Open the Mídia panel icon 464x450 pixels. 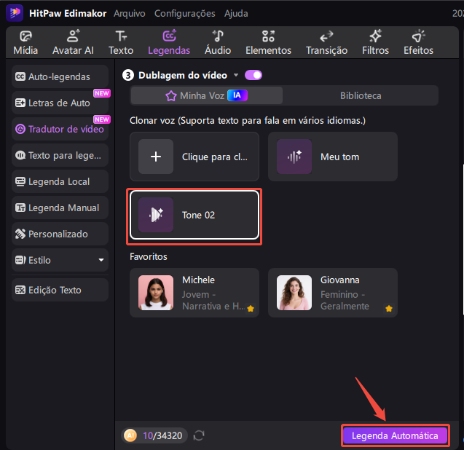pyautogui.click(x=26, y=36)
